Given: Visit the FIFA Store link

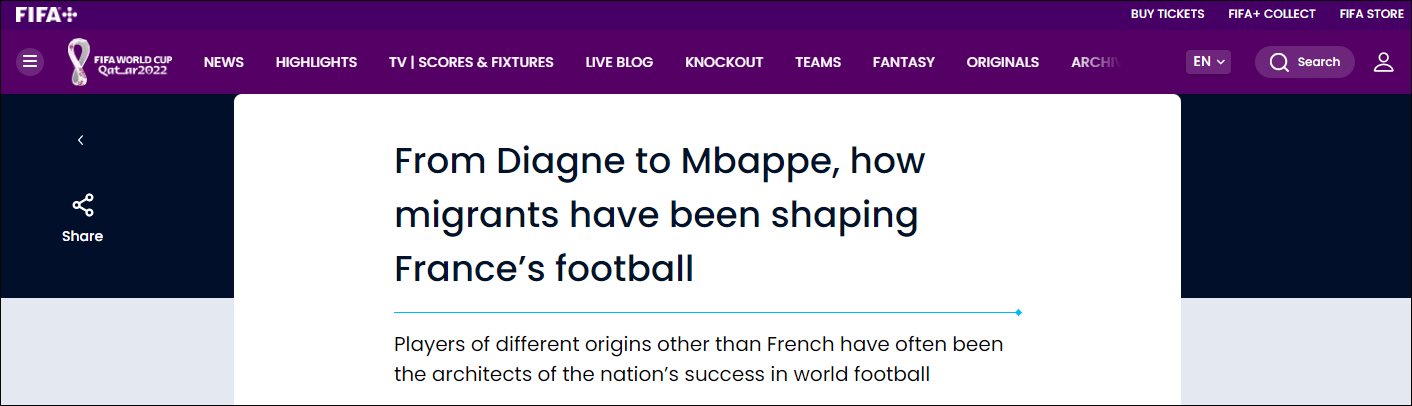Looking at the screenshot, I should (x=1371, y=14).
